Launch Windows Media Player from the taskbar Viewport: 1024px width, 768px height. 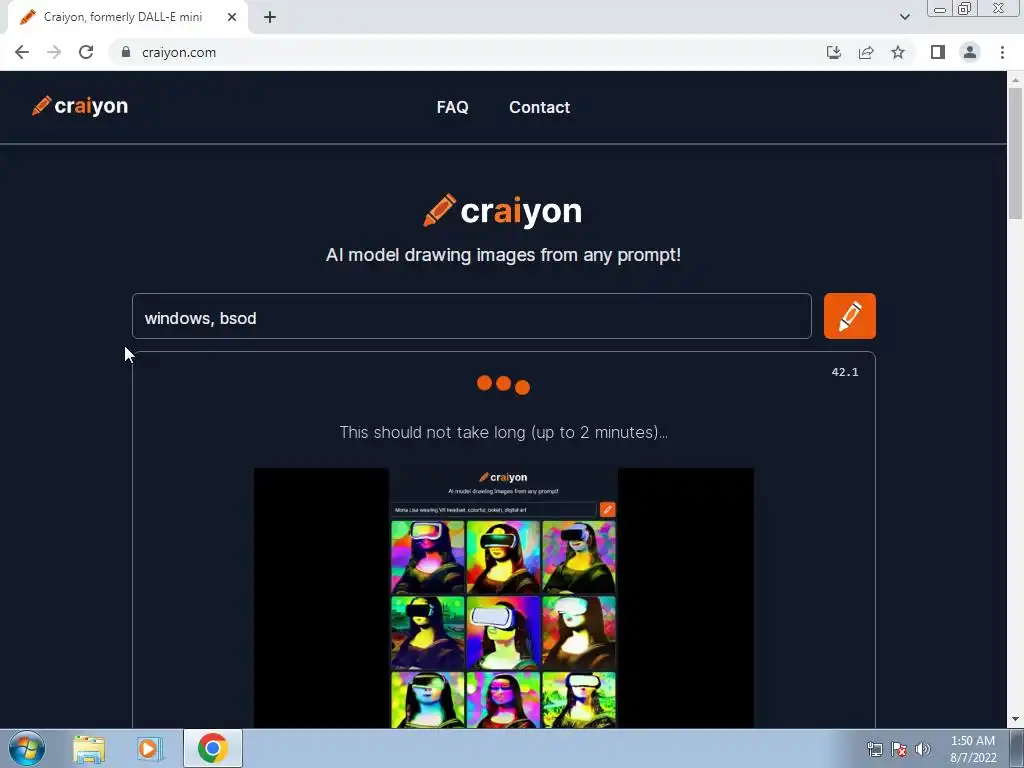[150, 748]
